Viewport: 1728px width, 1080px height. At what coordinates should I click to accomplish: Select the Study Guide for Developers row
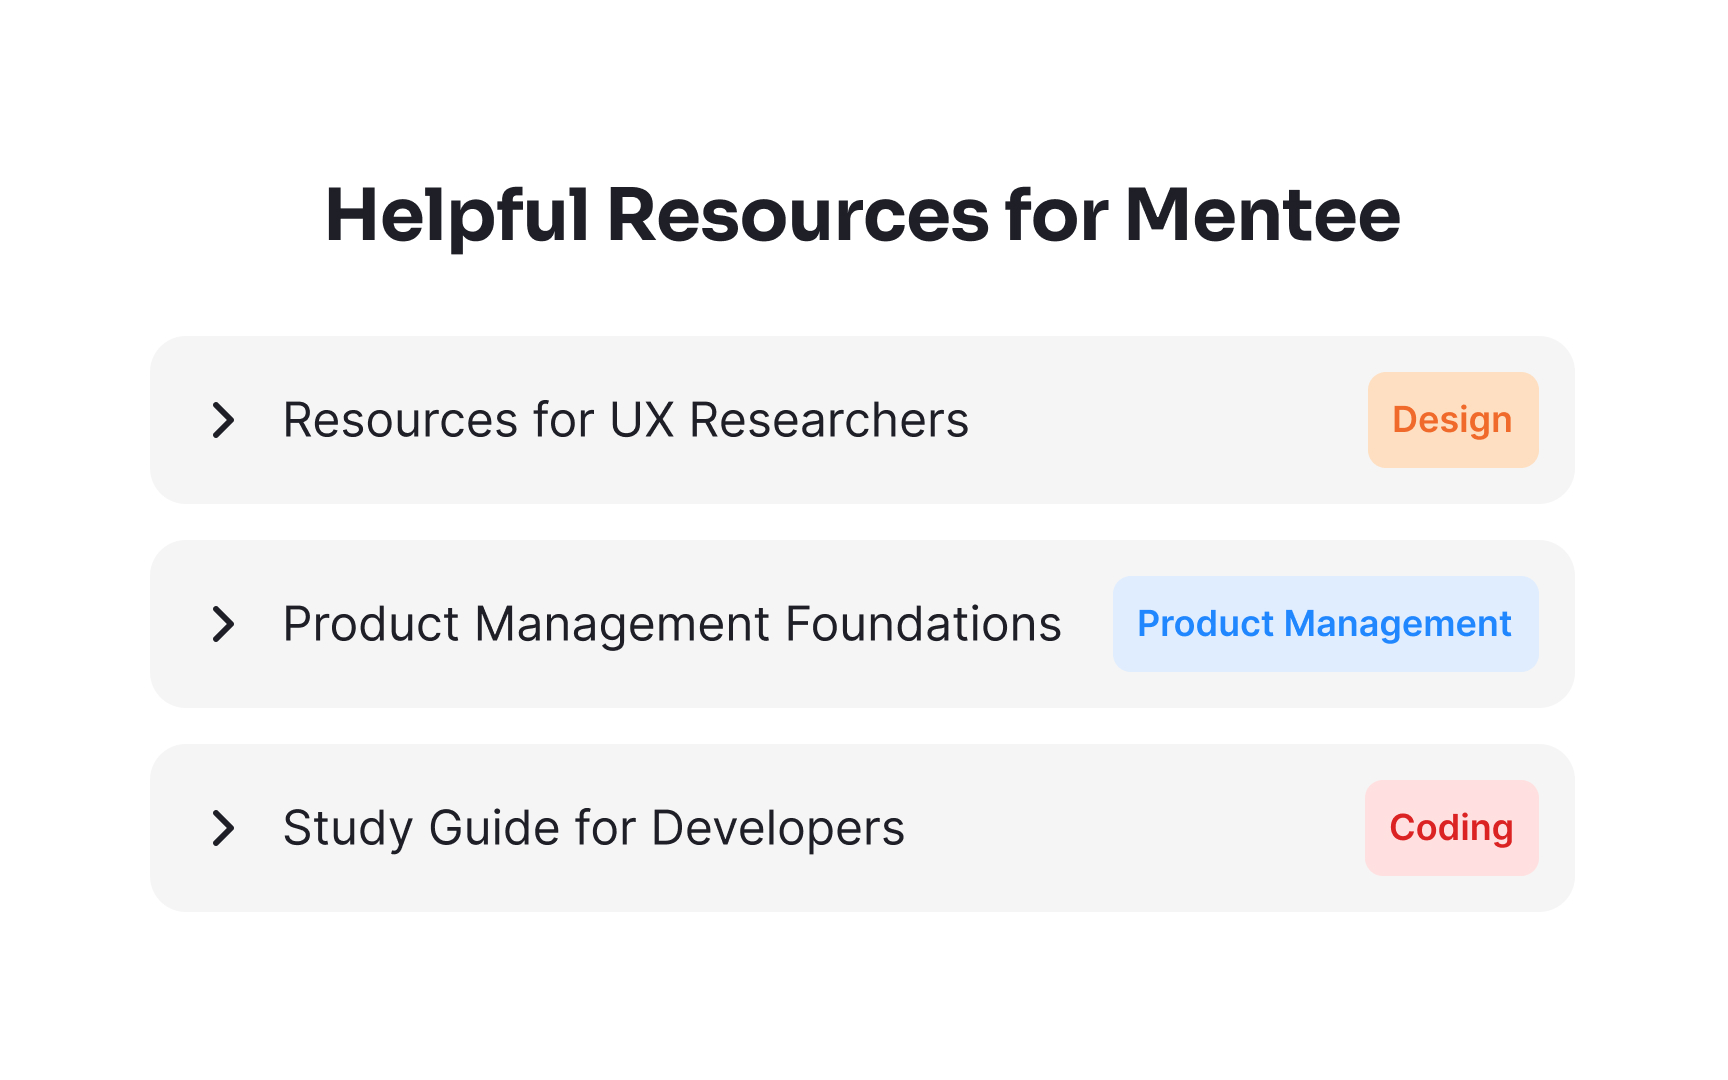pos(863,827)
